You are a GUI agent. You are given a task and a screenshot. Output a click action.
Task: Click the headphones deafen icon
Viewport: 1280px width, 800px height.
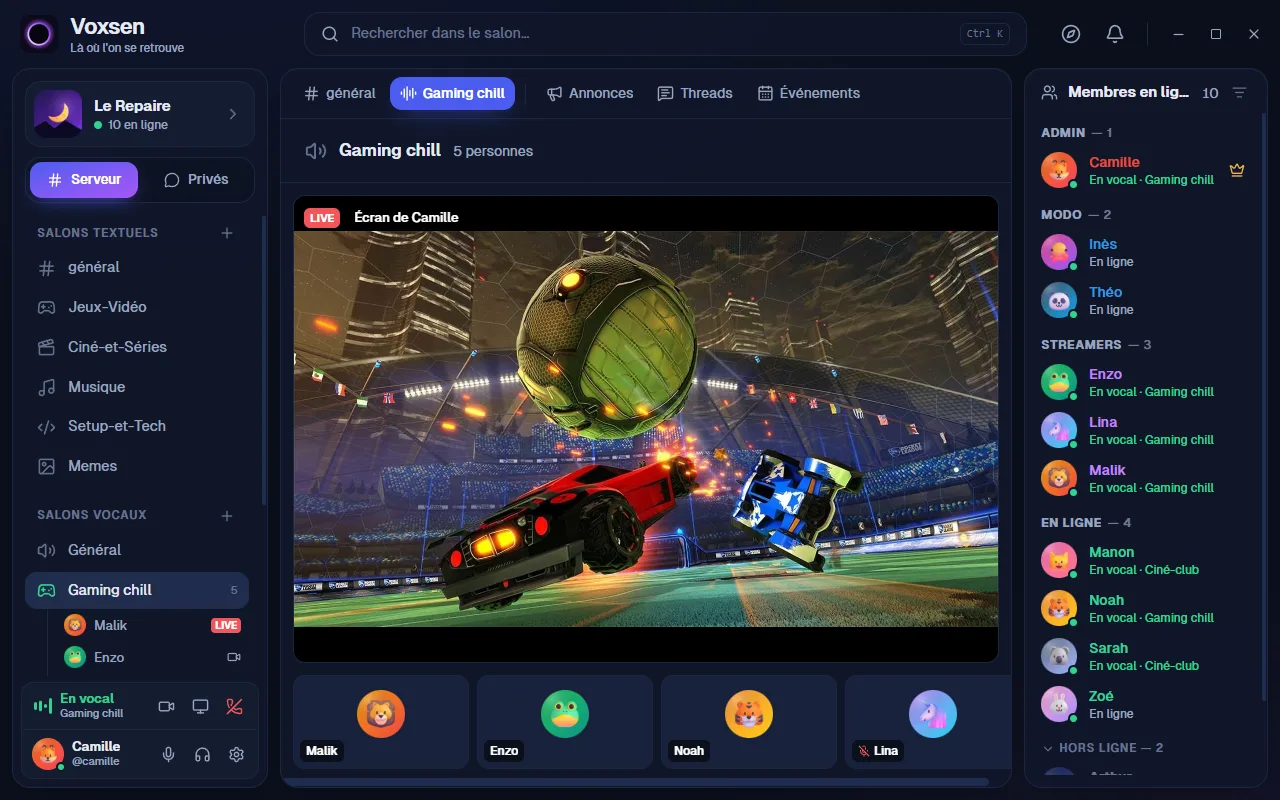202,755
